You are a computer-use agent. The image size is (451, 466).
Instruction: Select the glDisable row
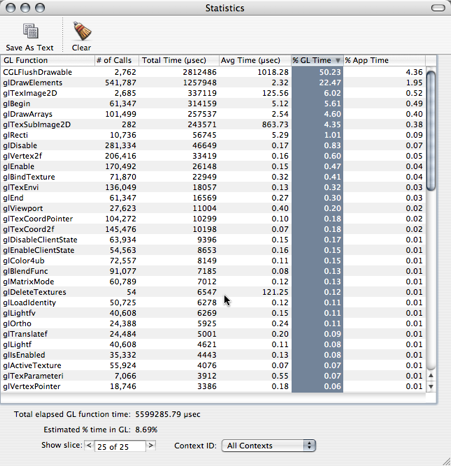point(213,145)
